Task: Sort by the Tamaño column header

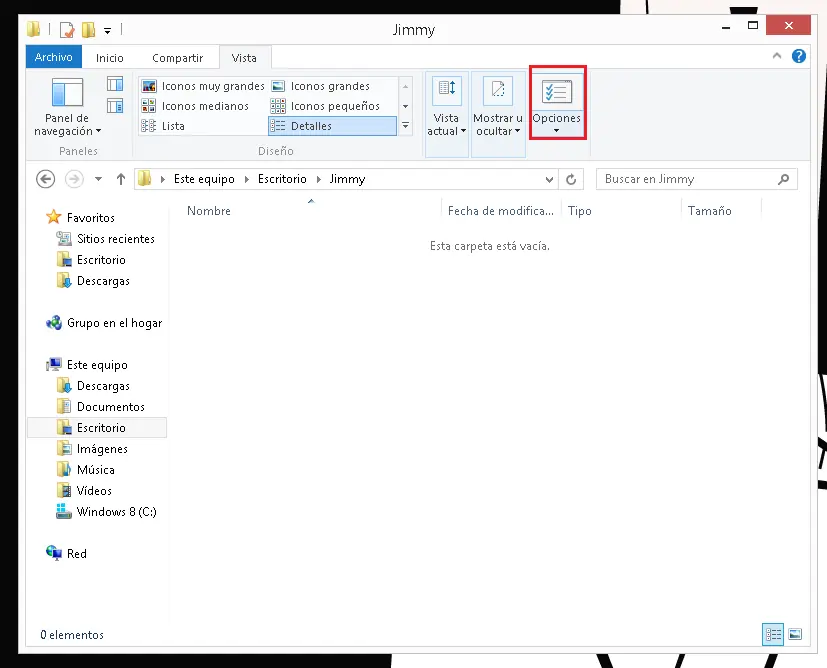Action: (x=721, y=211)
